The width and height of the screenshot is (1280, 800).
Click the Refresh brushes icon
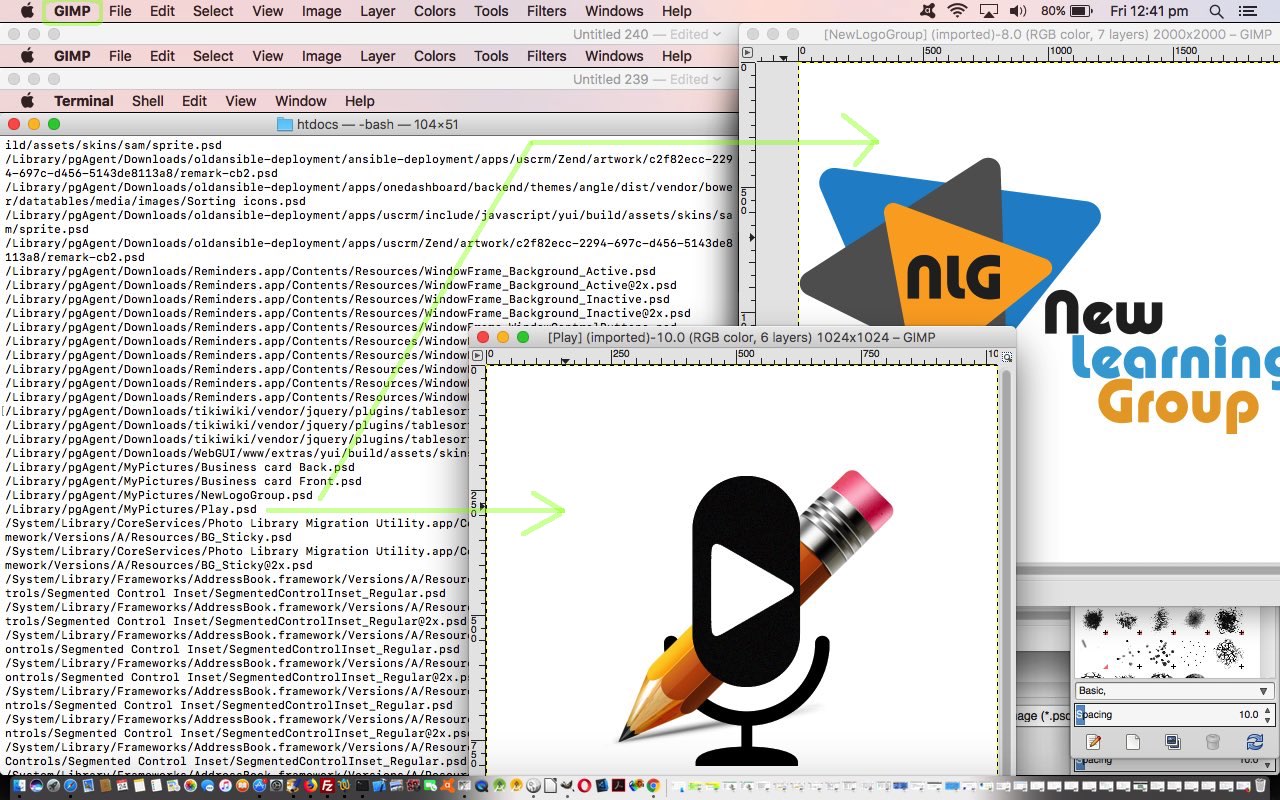[1254, 742]
